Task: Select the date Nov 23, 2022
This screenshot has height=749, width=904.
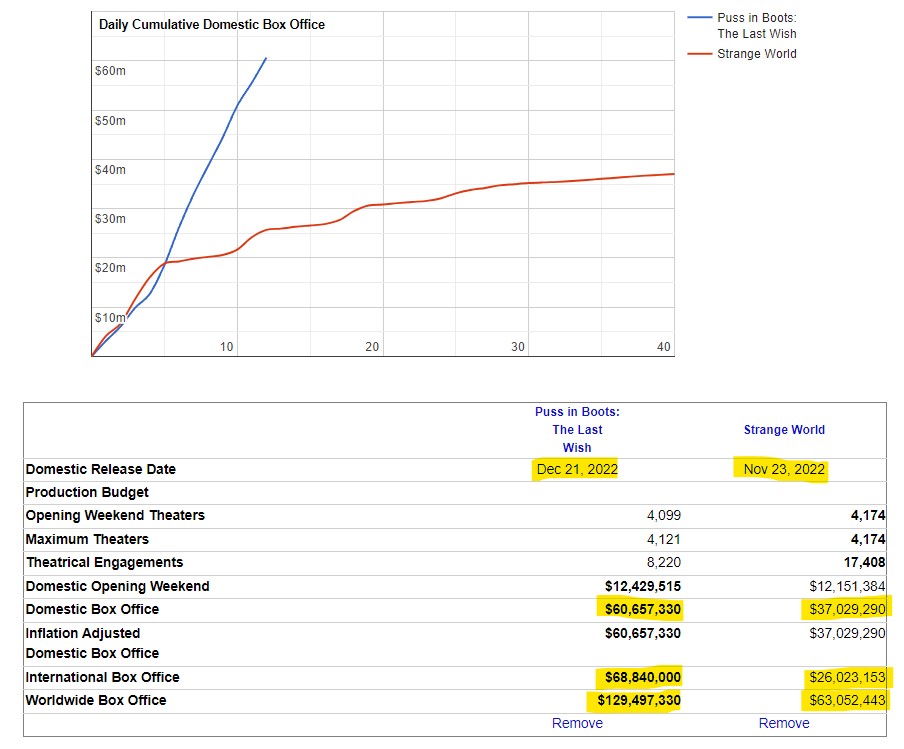Action: [x=784, y=469]
